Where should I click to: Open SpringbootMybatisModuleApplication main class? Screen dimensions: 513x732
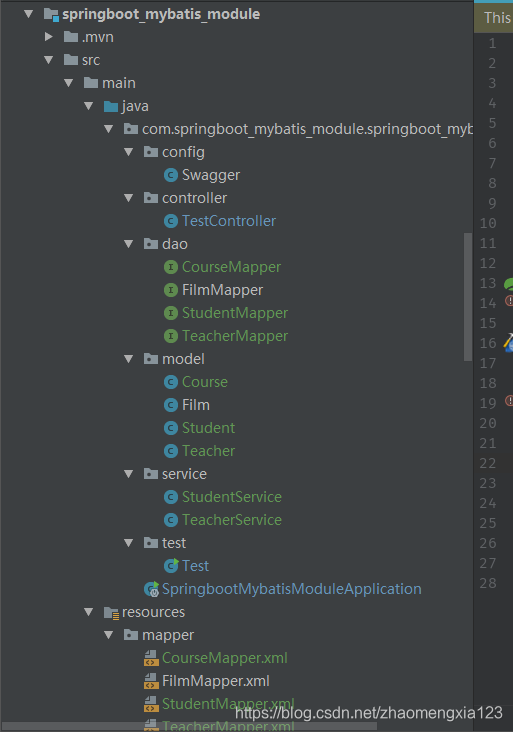[x=292, y=589]
